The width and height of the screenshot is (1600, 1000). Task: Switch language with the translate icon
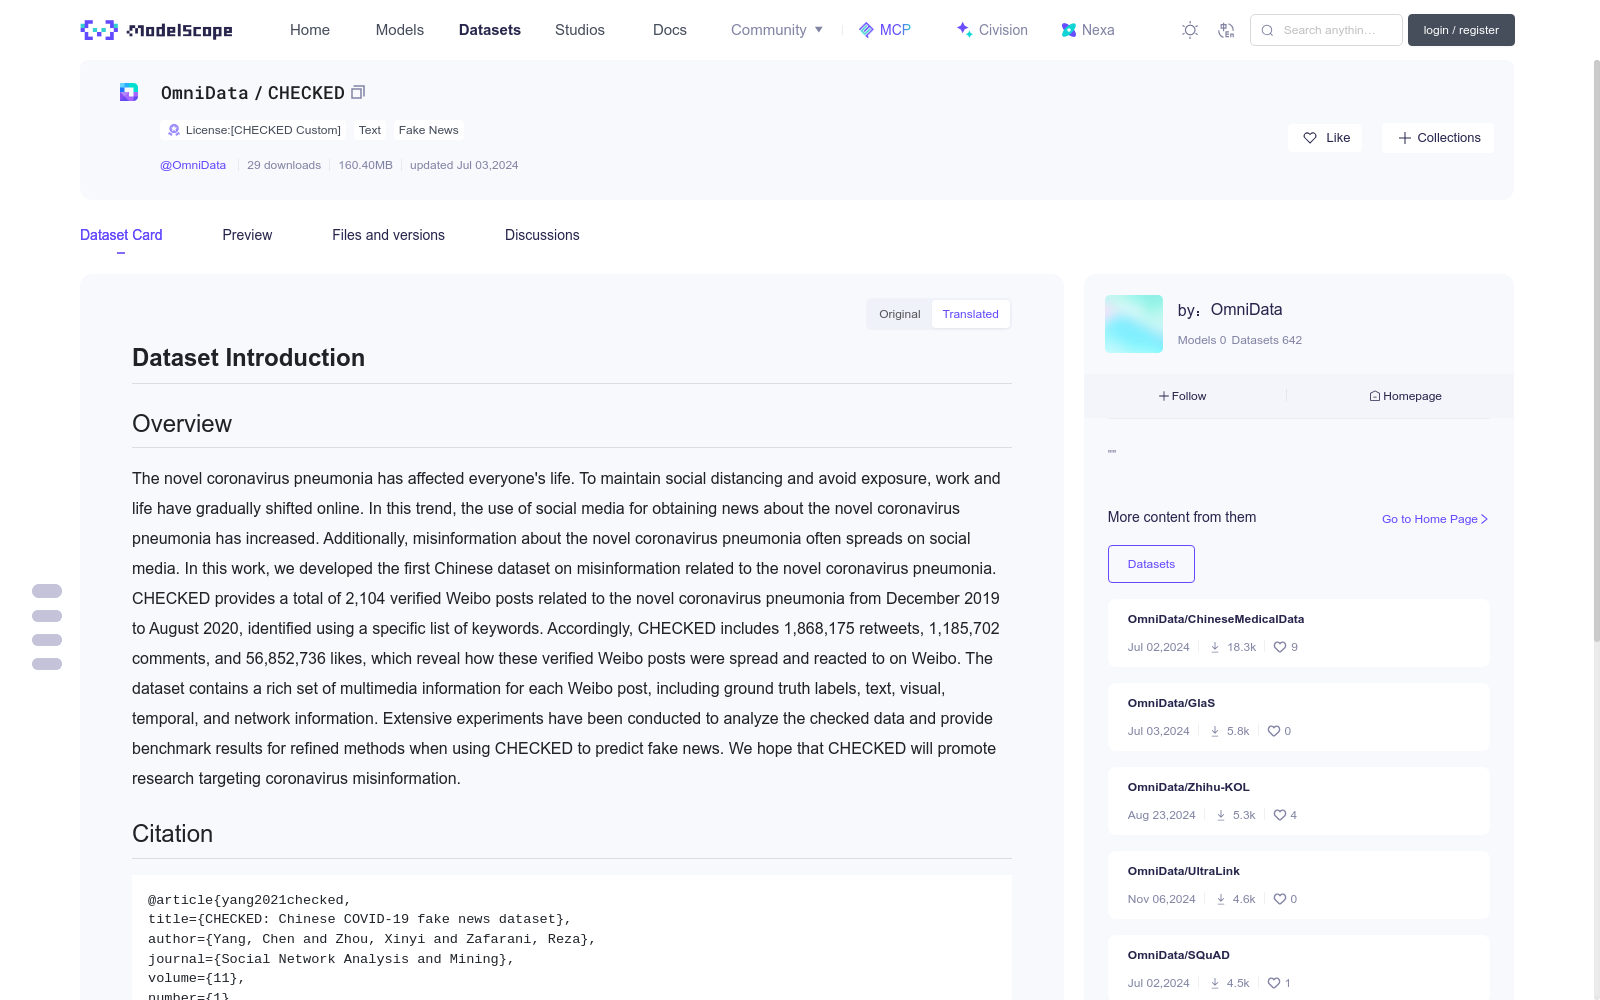pyautogui.click(x=1226, y=30)
